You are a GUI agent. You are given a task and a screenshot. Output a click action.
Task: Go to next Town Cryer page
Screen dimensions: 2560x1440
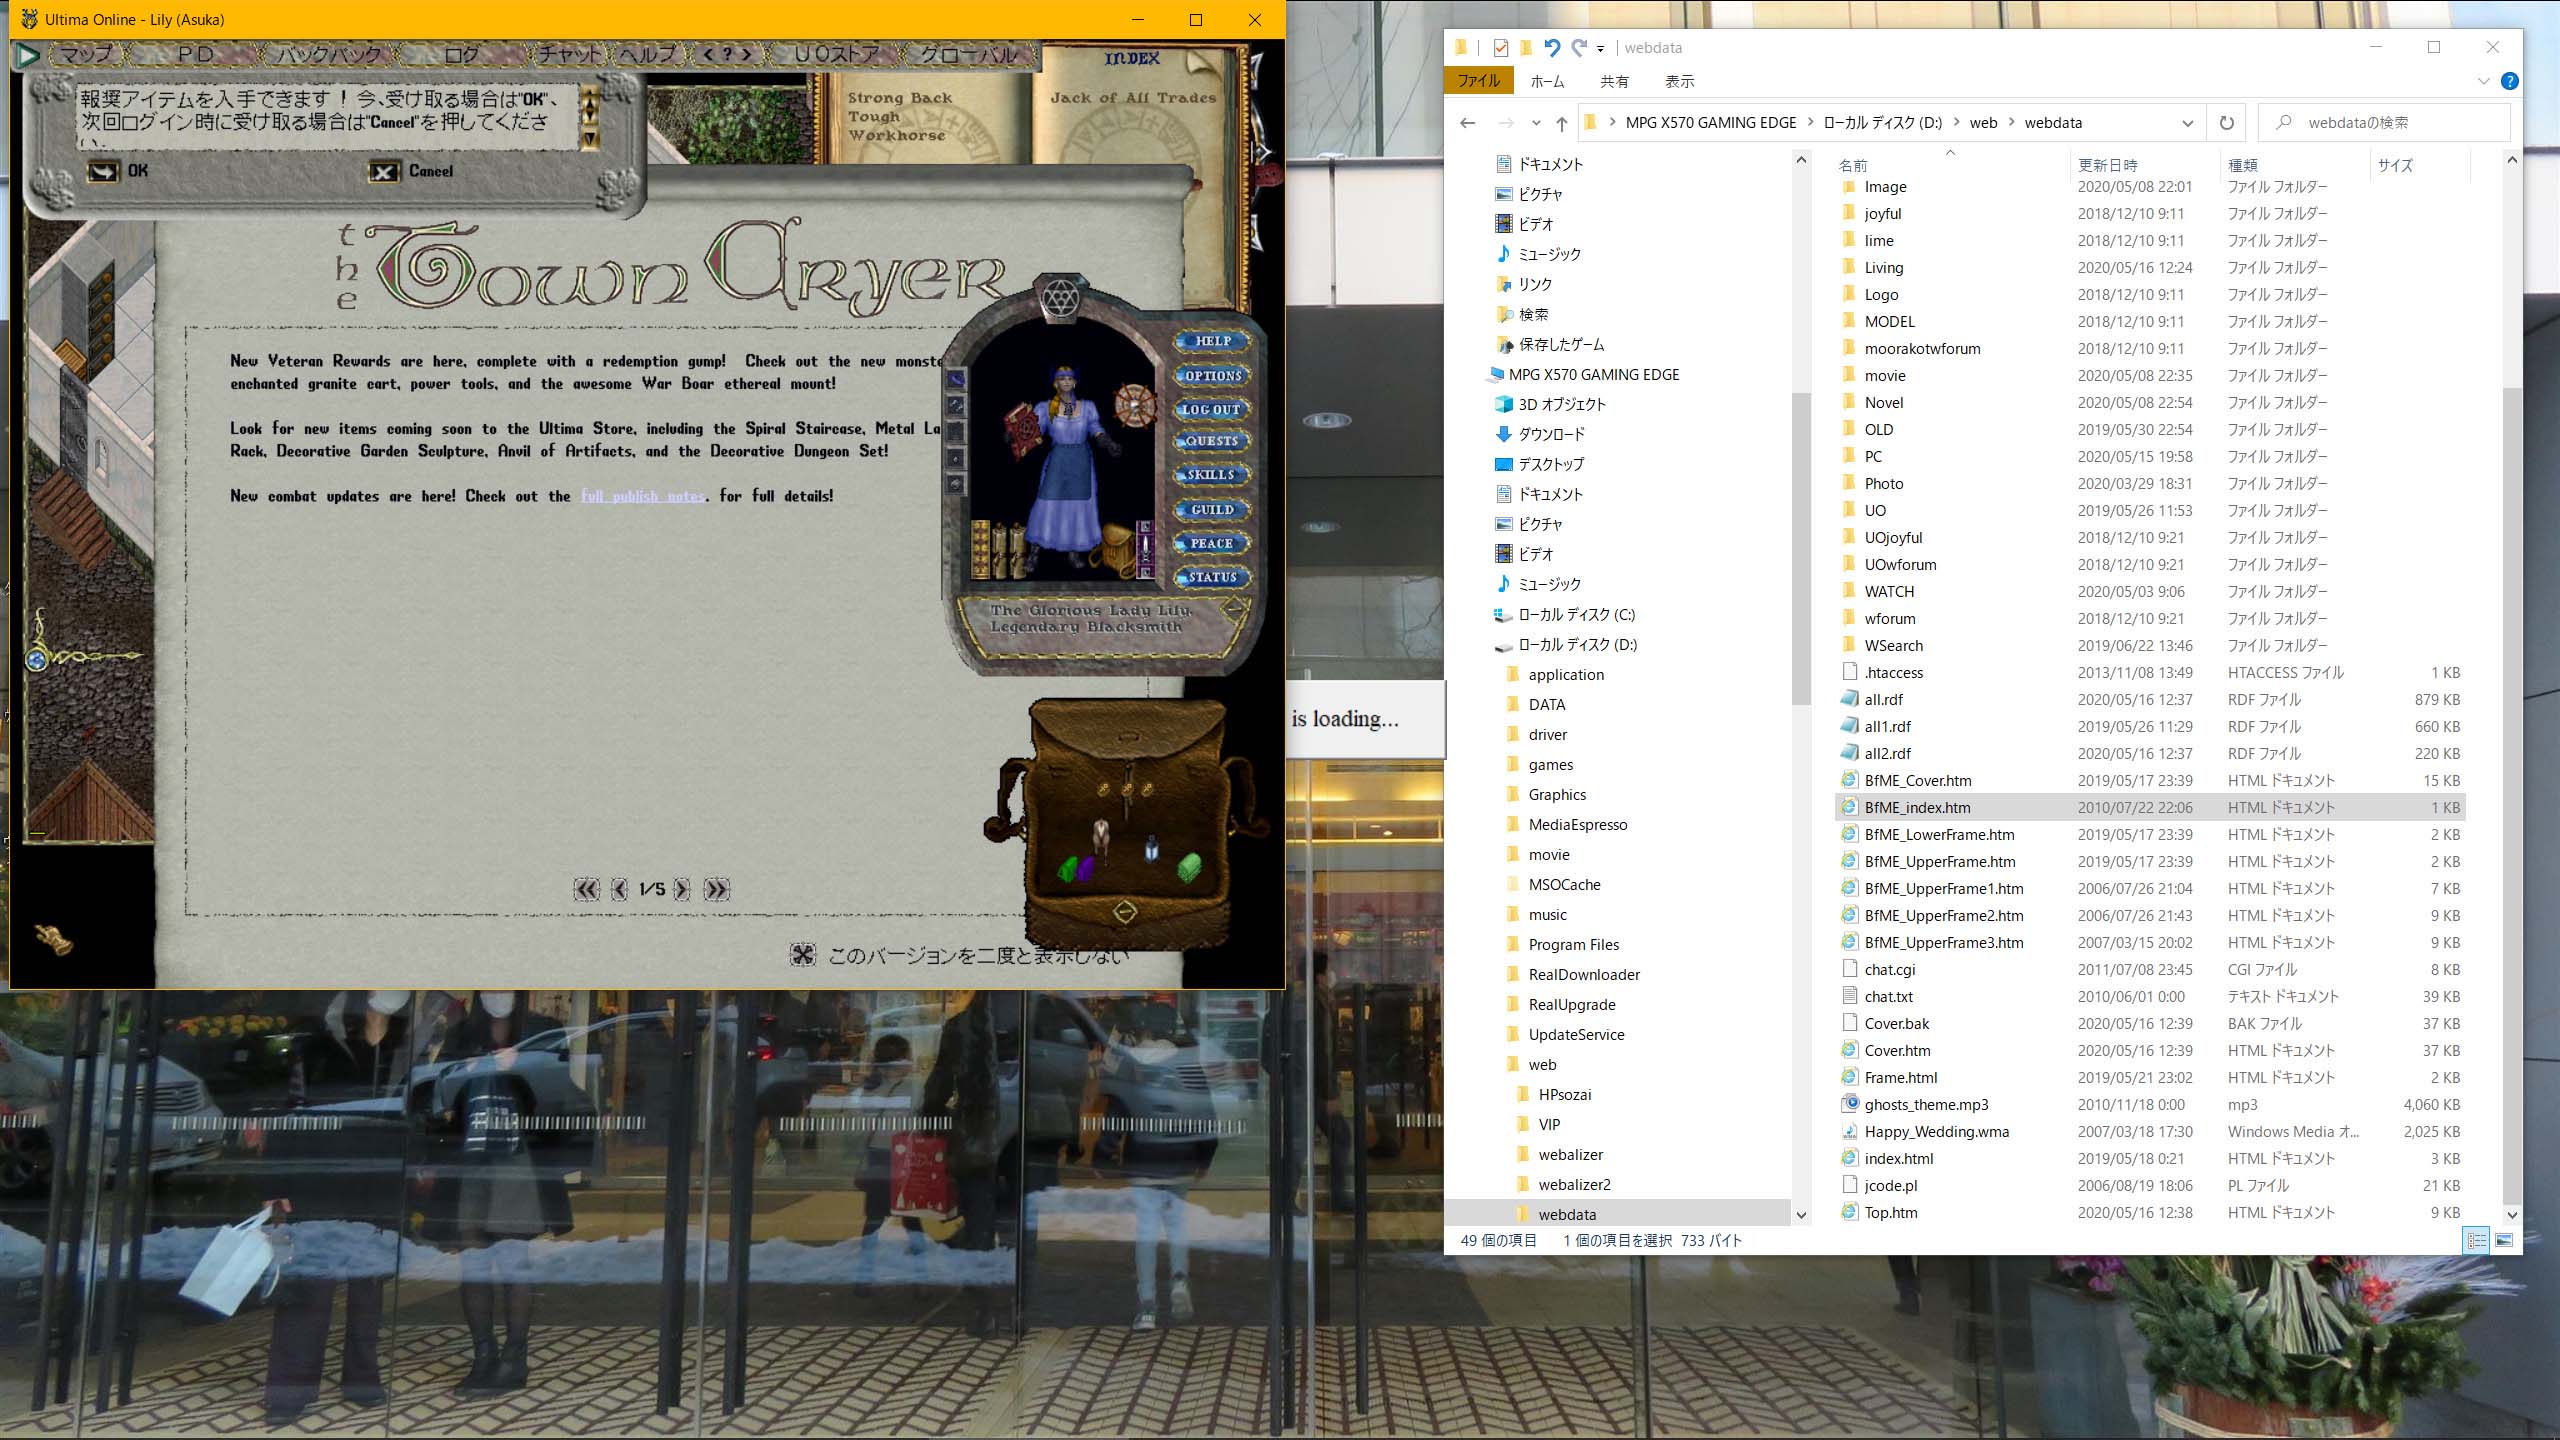(x=682, y=889)
